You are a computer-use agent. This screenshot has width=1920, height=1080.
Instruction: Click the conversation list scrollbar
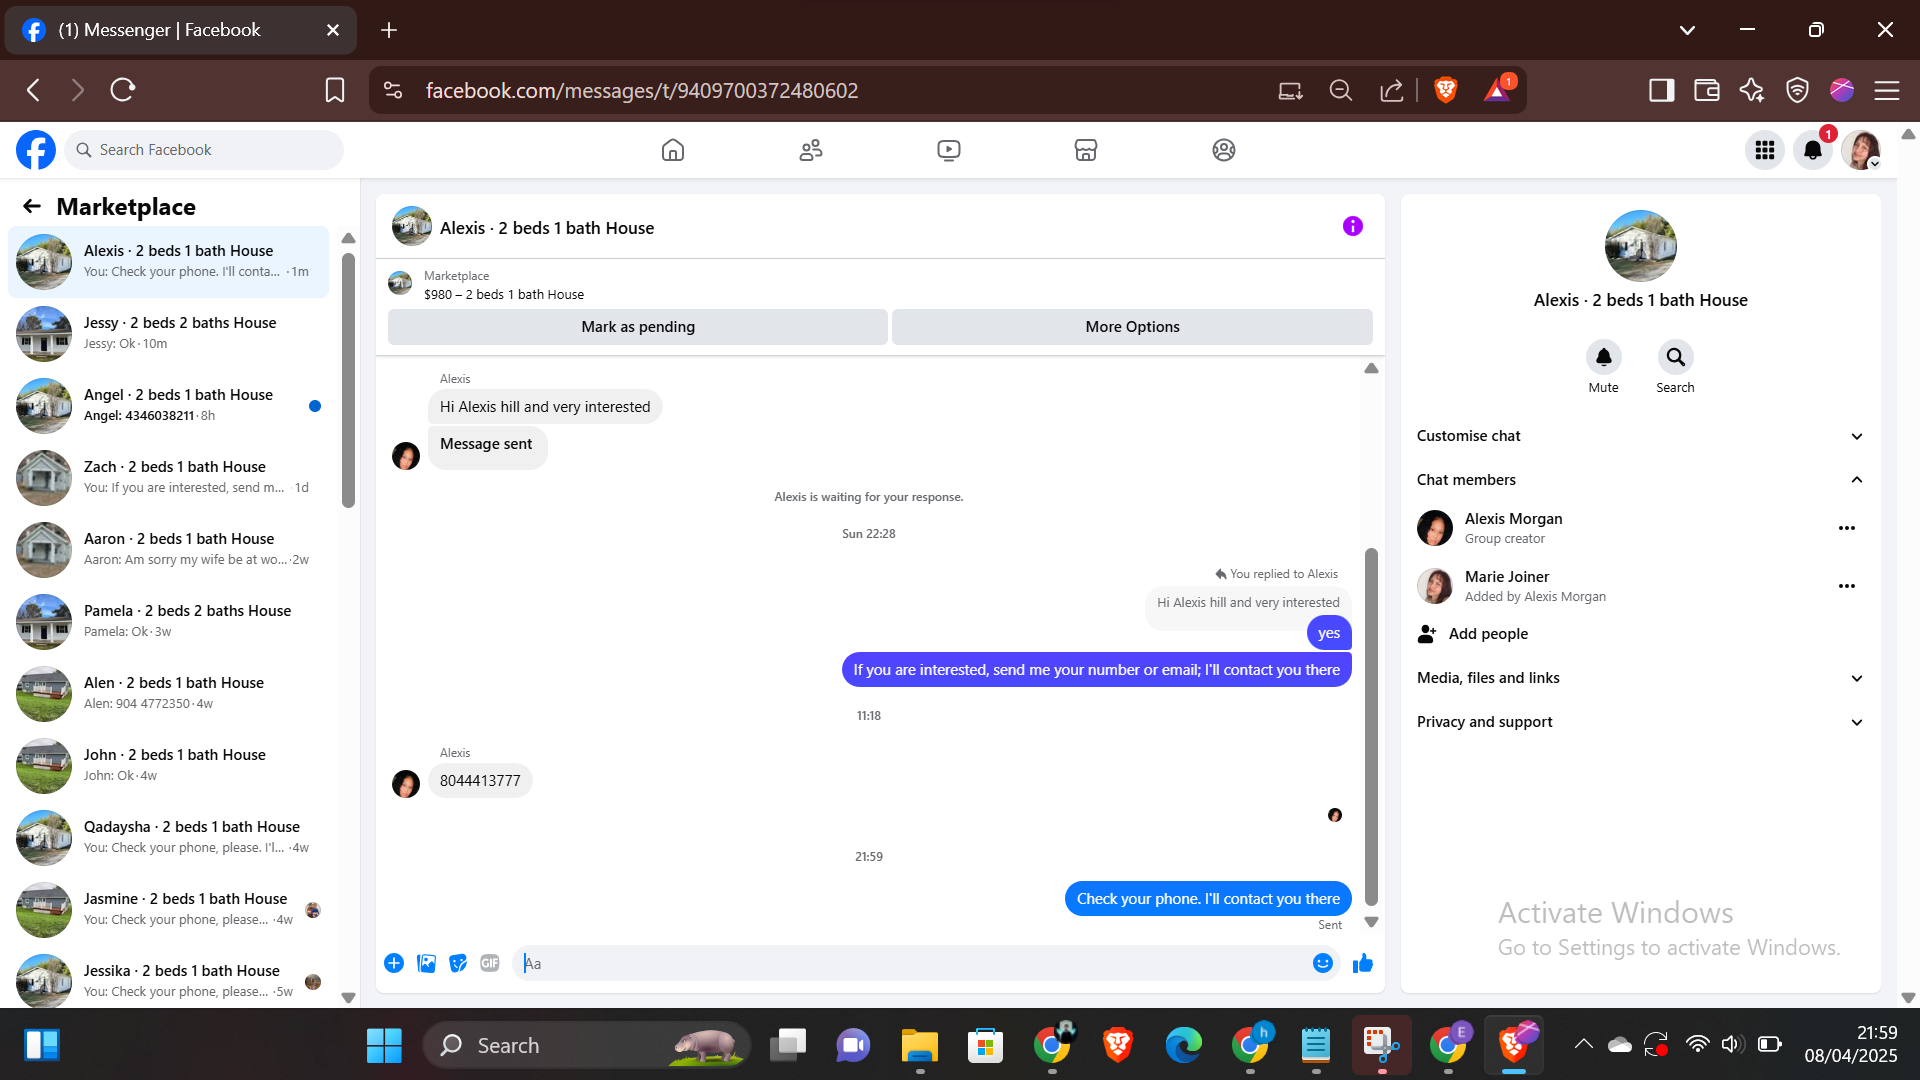348,380
